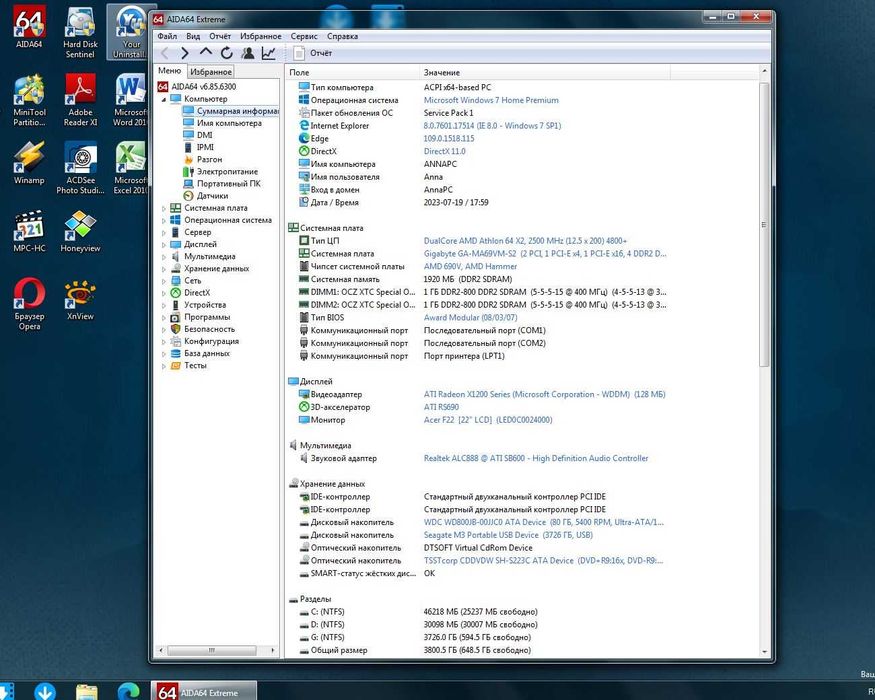
Task: Open the Realtek ALC888 audio link
Action: click(536, 458)
